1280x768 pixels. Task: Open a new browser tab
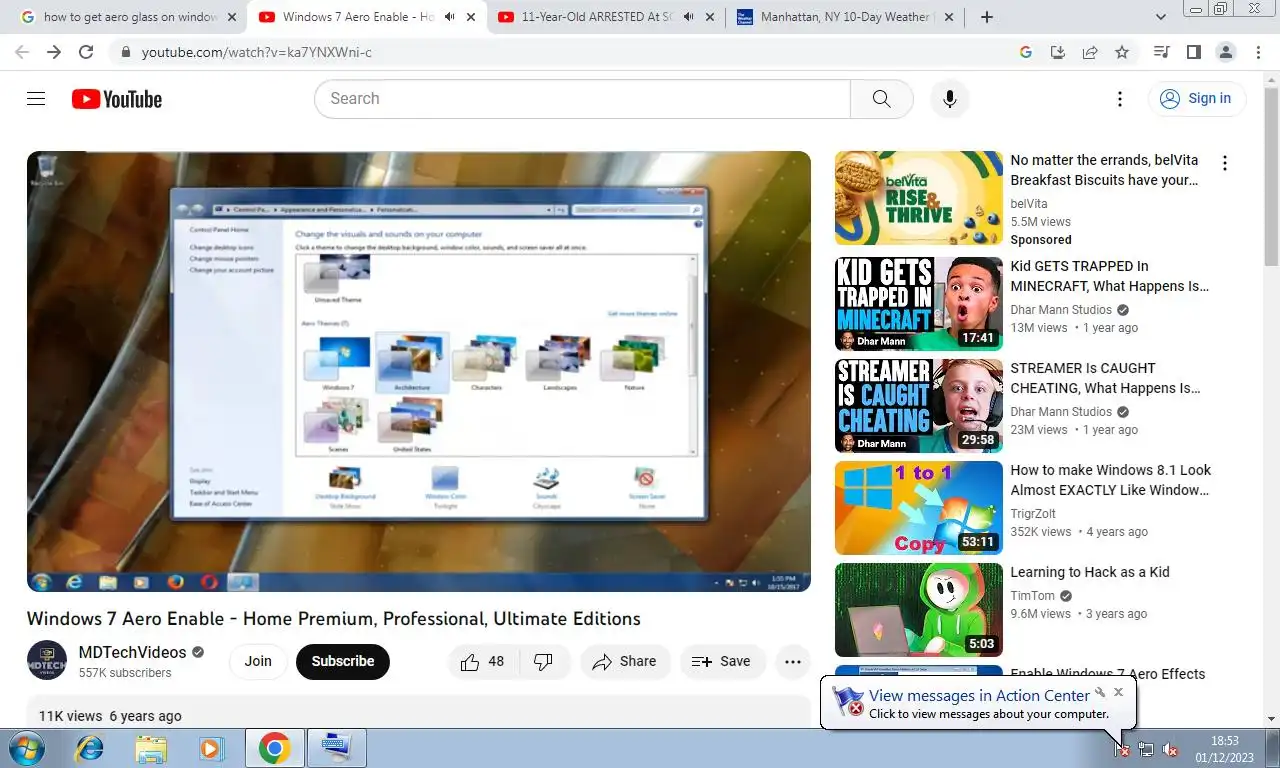click(987, 17)
